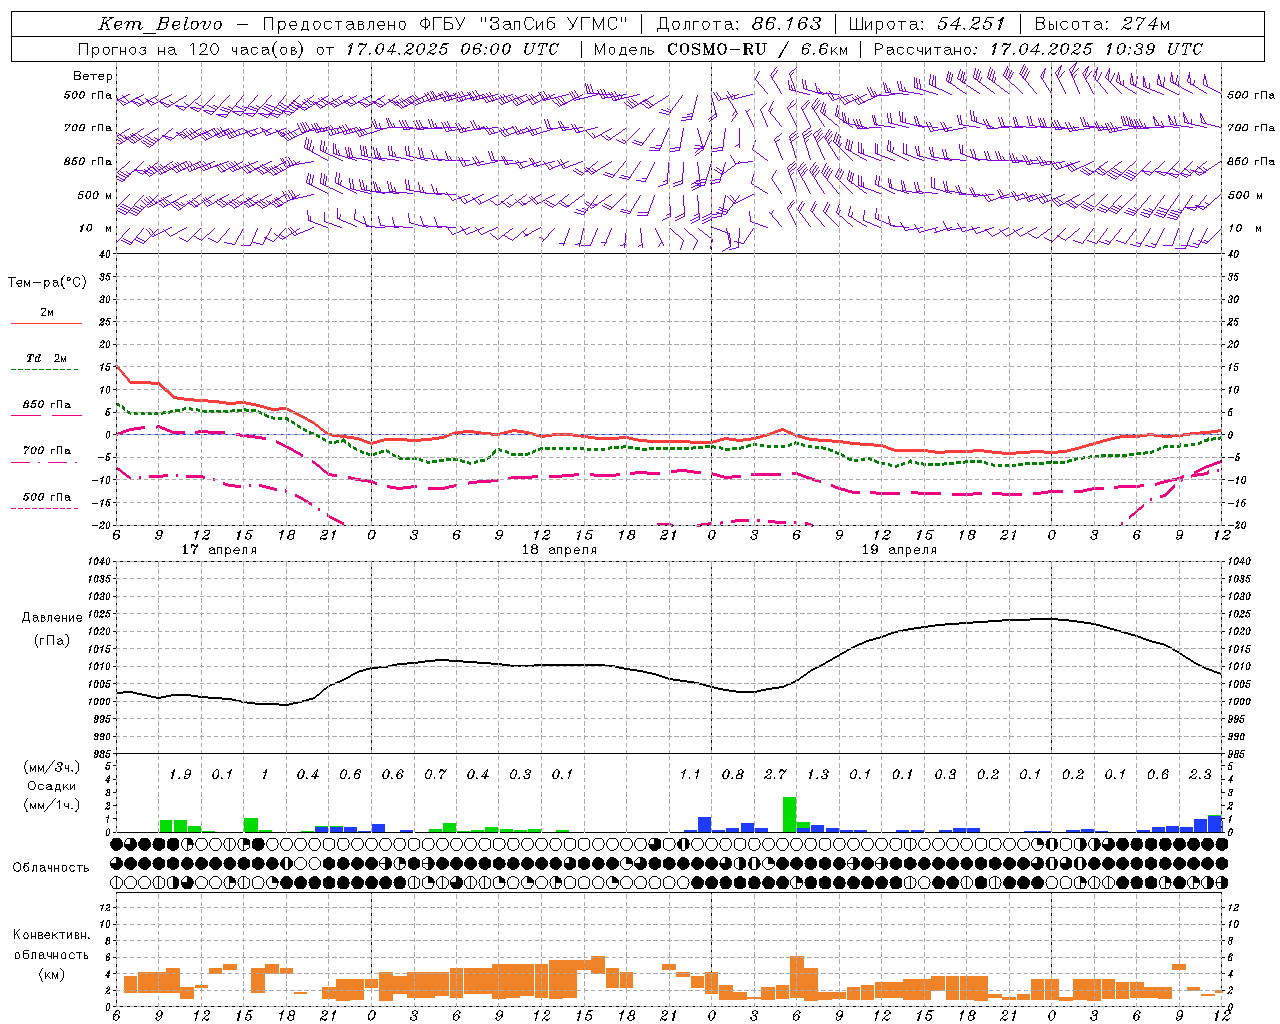Click the Высота: 274м elevation text
The height and width of the screenshot is (1024, 1280).
(x=1102, y=24)
